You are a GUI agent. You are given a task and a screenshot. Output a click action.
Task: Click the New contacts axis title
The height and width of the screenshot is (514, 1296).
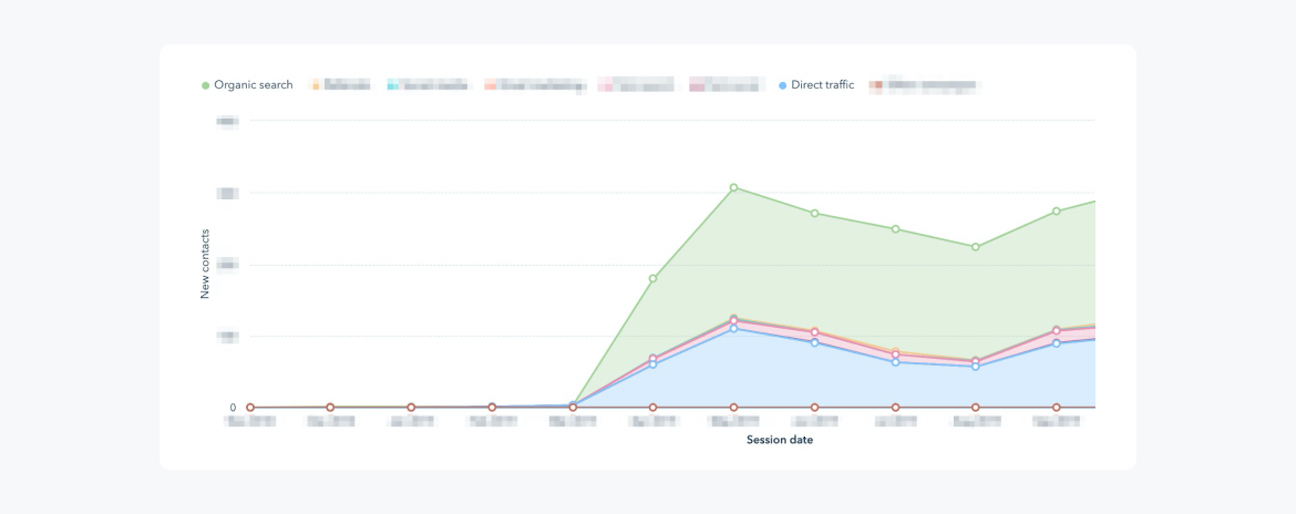(205, 265)
